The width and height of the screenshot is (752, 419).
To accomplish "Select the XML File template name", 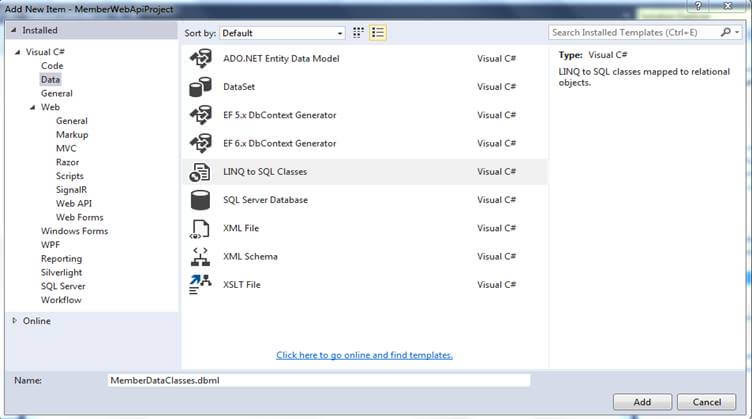I will tap(241, 228).
